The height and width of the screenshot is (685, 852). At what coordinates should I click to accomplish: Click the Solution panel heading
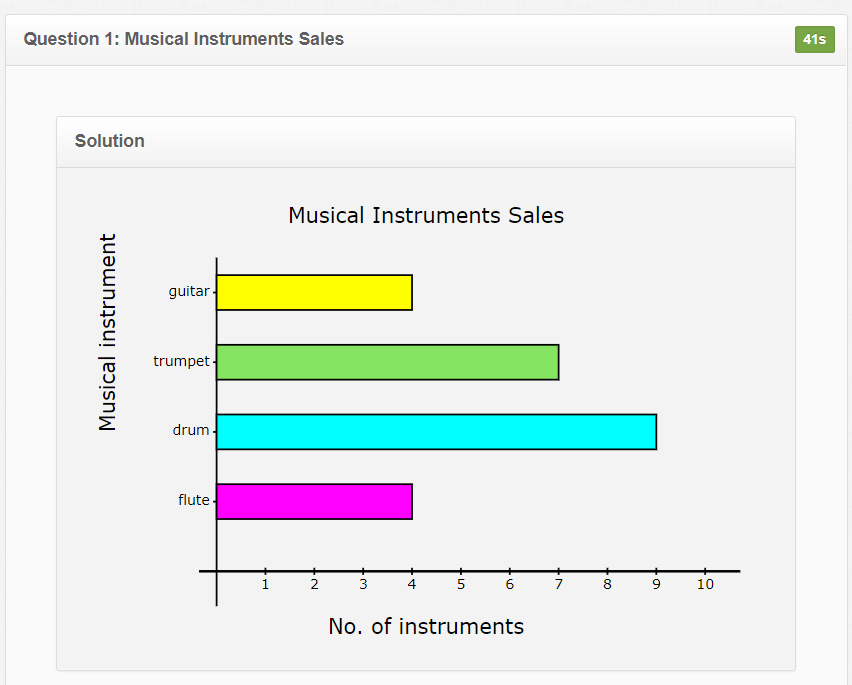(x=110, y=141)
